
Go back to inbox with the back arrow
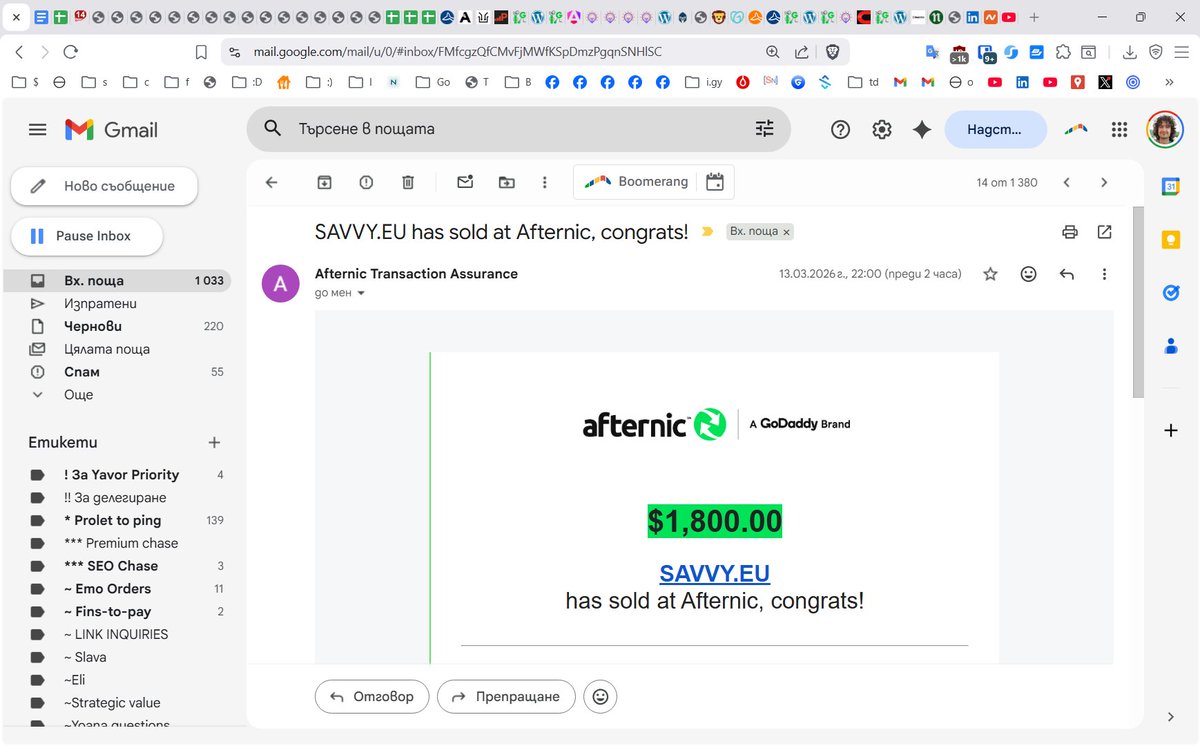coord(271,182)
